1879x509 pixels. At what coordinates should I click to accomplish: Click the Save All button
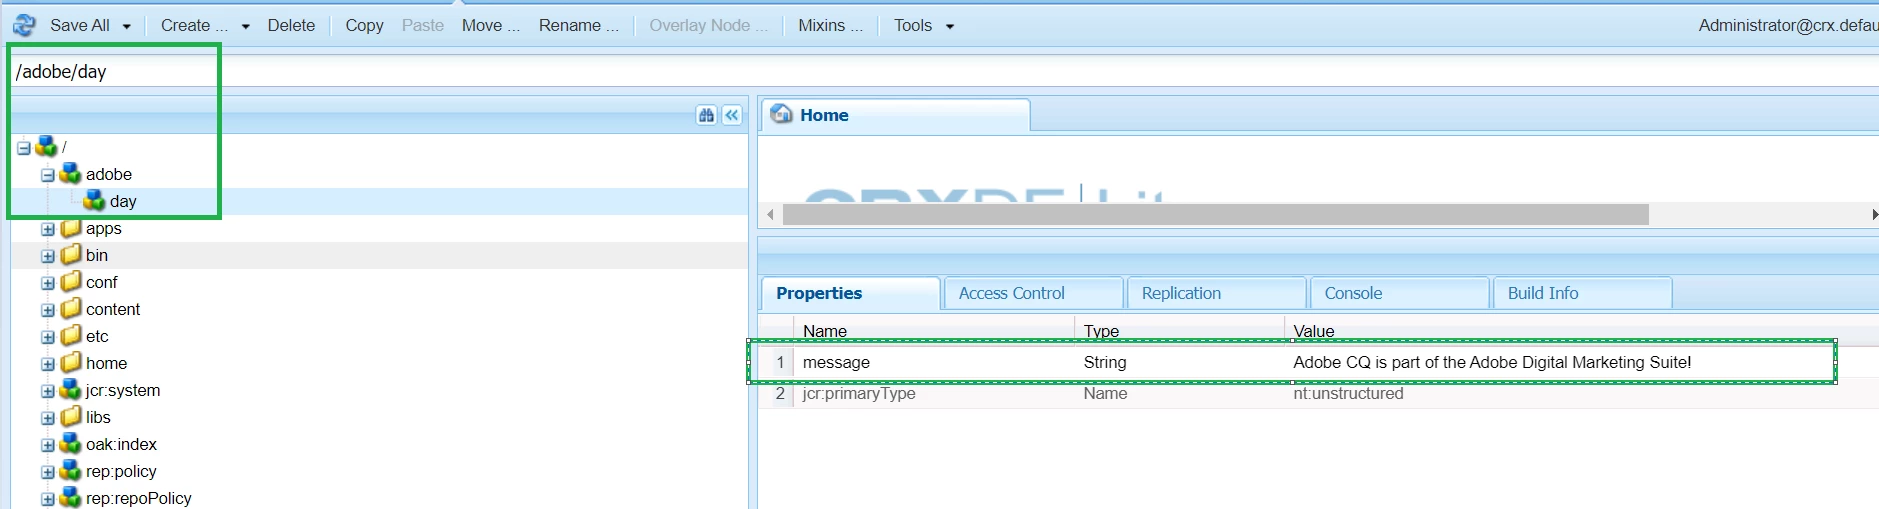80,25
